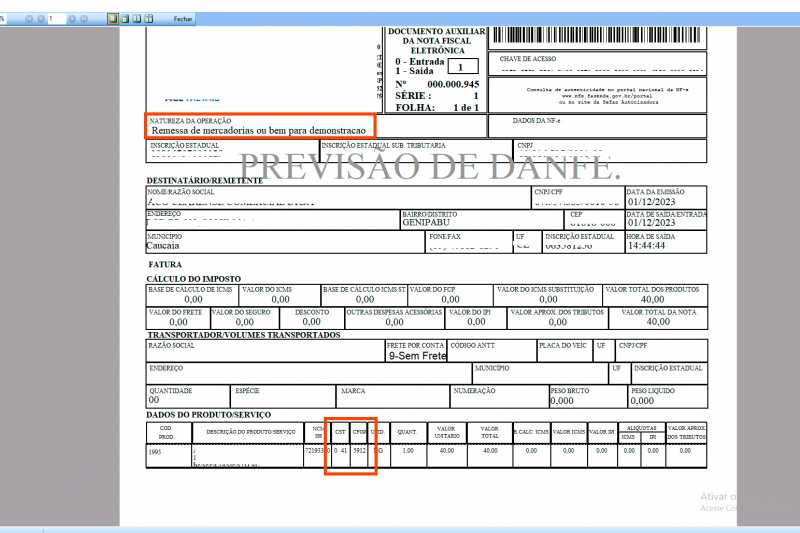The height and width of the screenshot is (533, 800).
Task: Click the 'GENIPABU' bairro value
Action: click(x=426, y=223)
